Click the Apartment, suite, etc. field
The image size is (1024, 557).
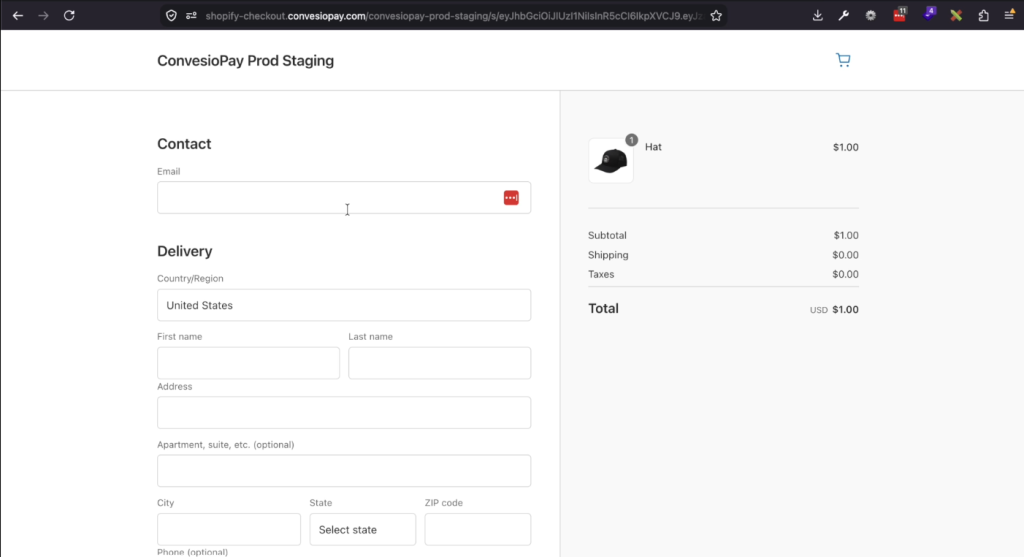344,471
